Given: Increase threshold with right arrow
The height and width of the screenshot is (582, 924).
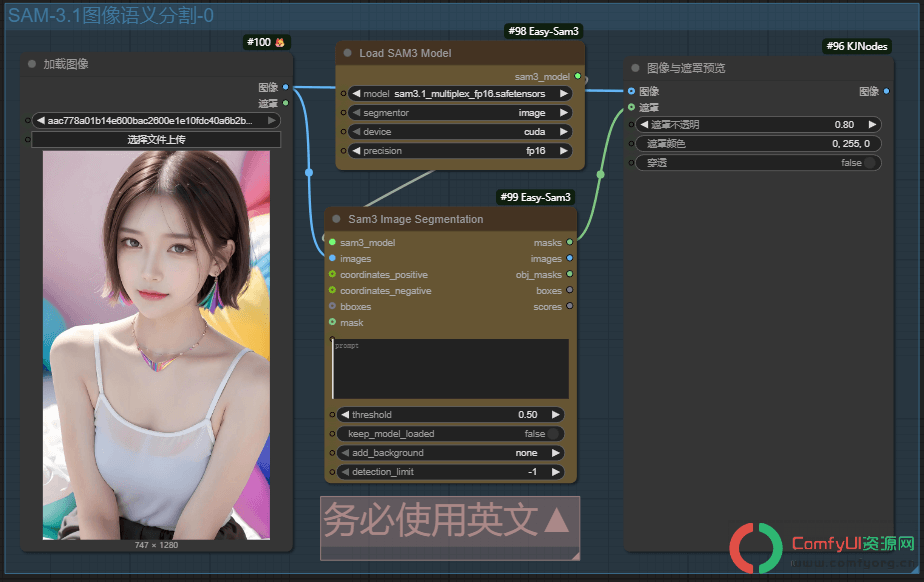Looking at the screenshot, I should tap(556, 414).
